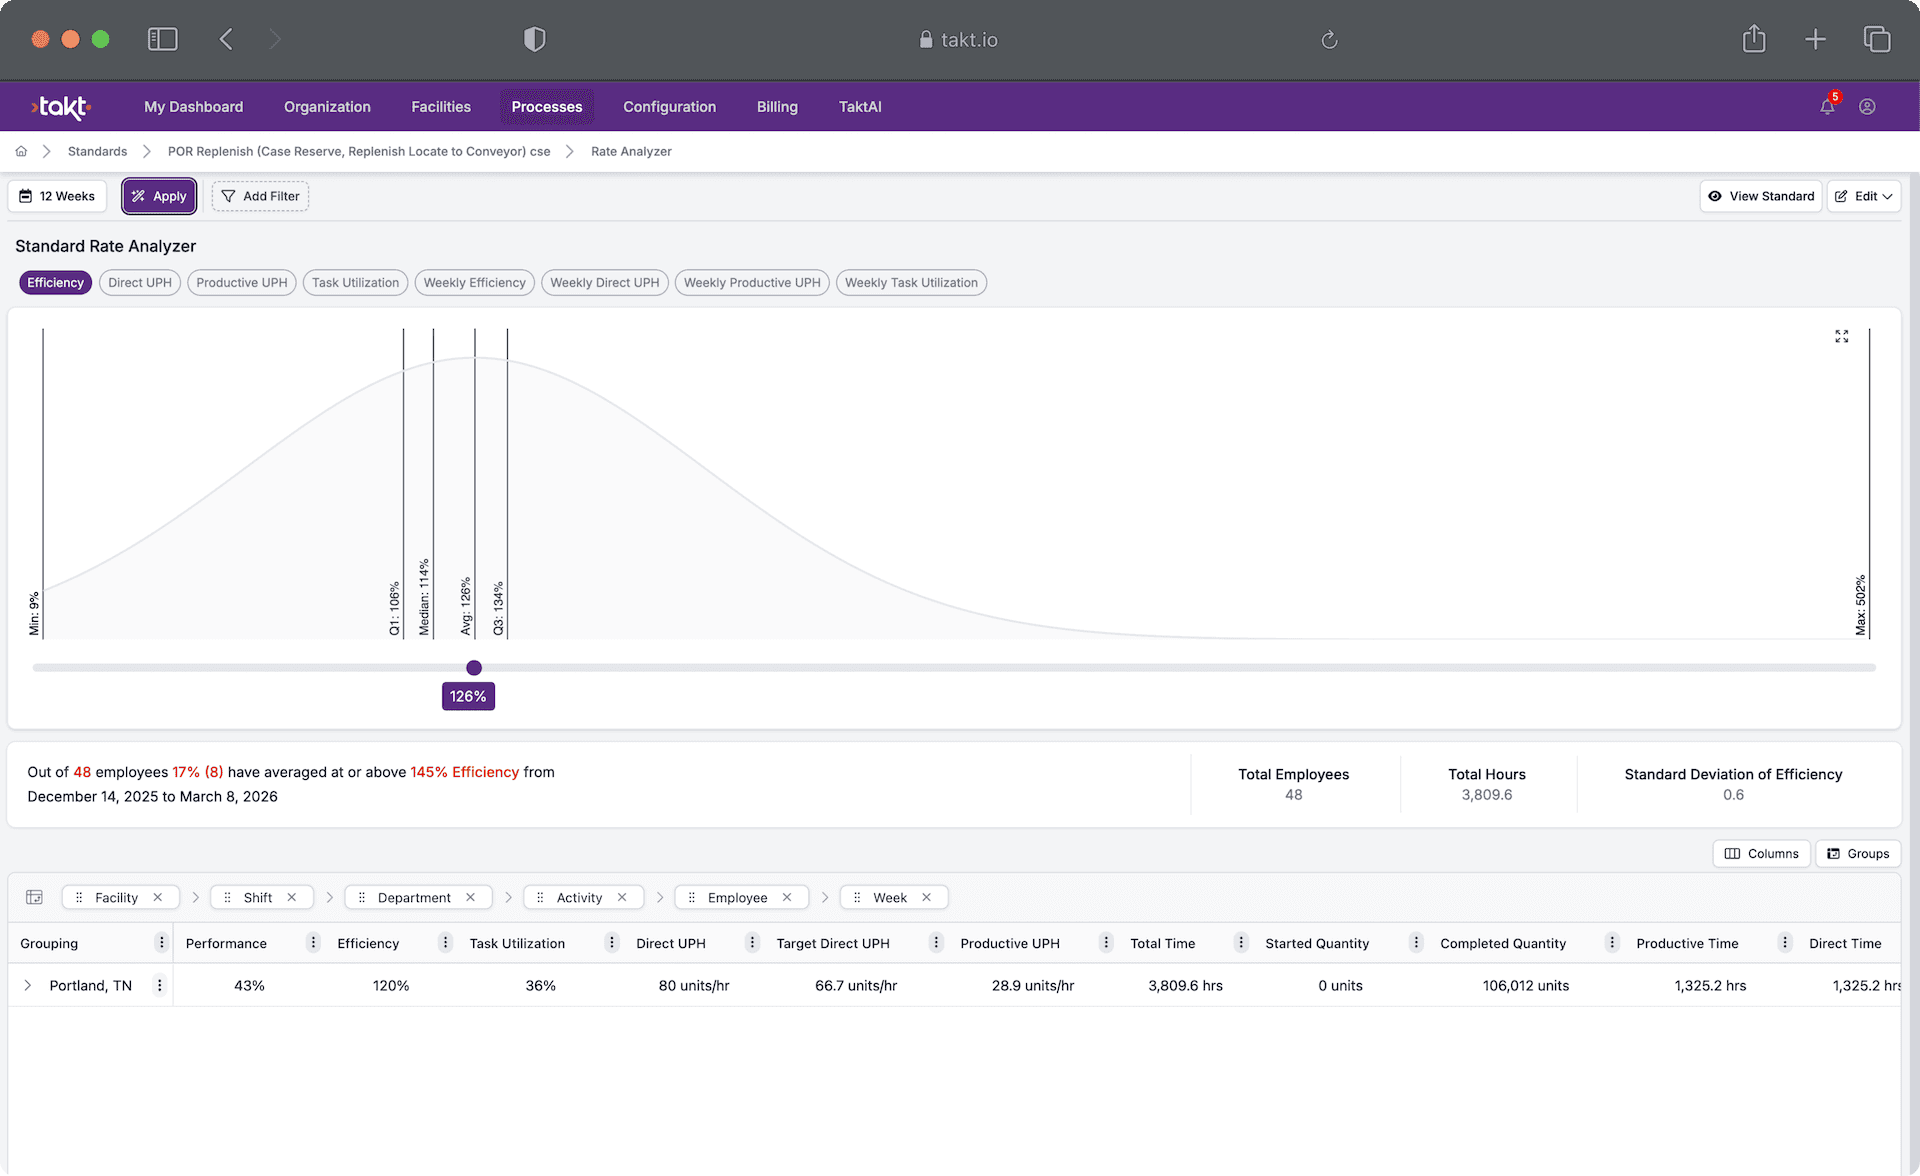Expand chart with the fullscreen icon
This screenshot has height=1176, width=1920.
coord(1841,337)
